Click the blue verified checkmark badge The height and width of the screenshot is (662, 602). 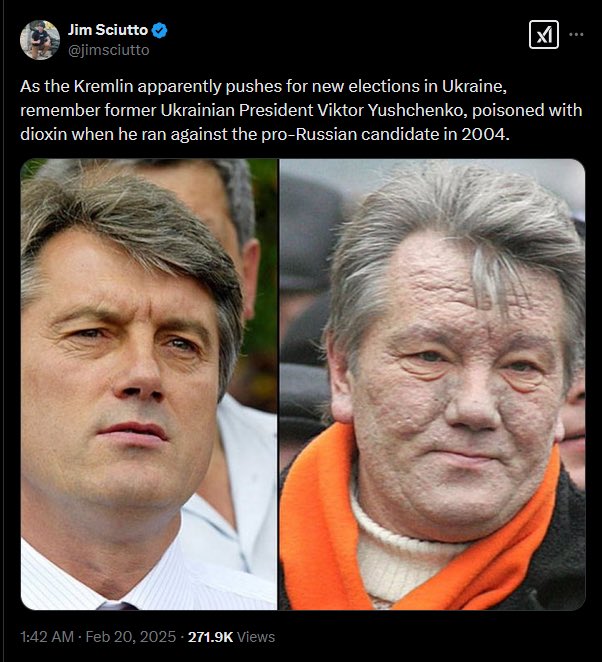159,30
